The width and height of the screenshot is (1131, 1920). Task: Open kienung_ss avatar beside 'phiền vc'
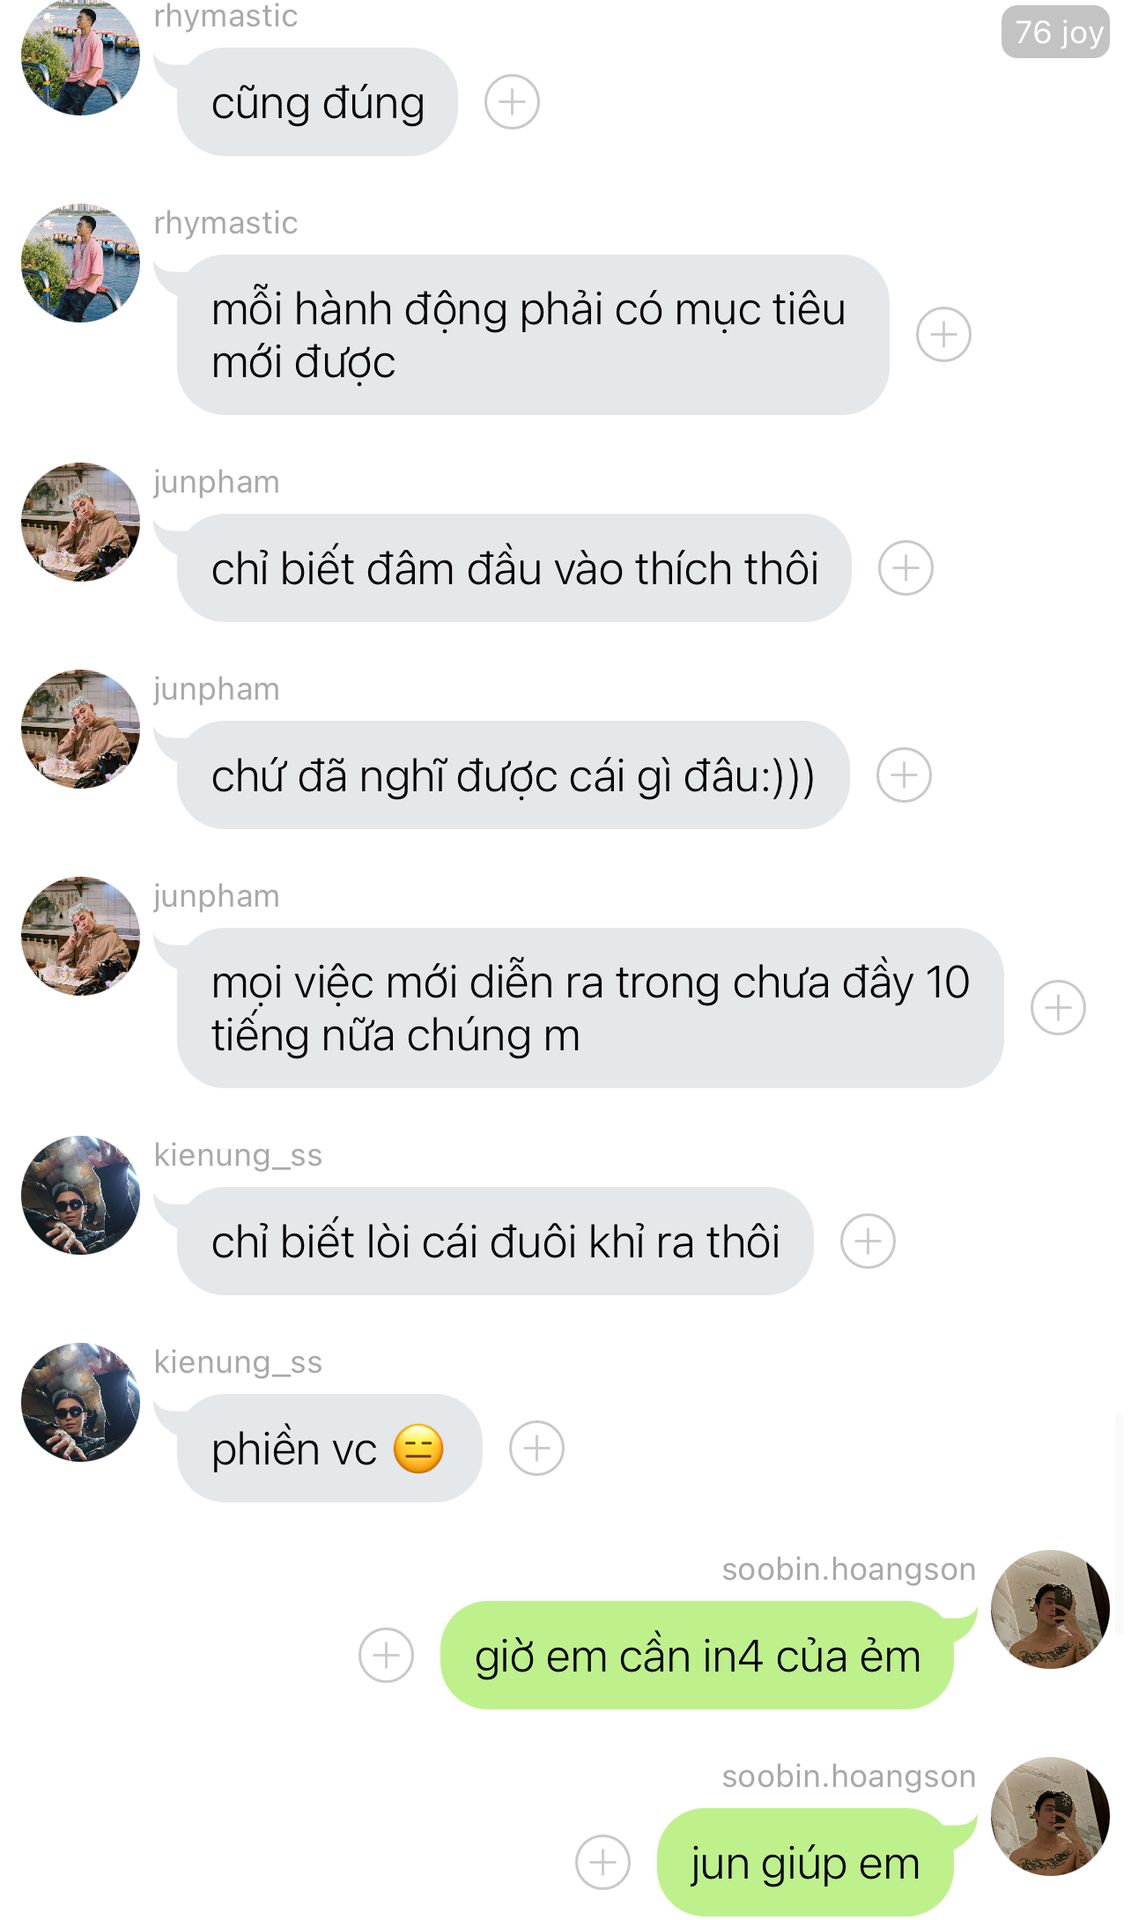coord(80,1402)
